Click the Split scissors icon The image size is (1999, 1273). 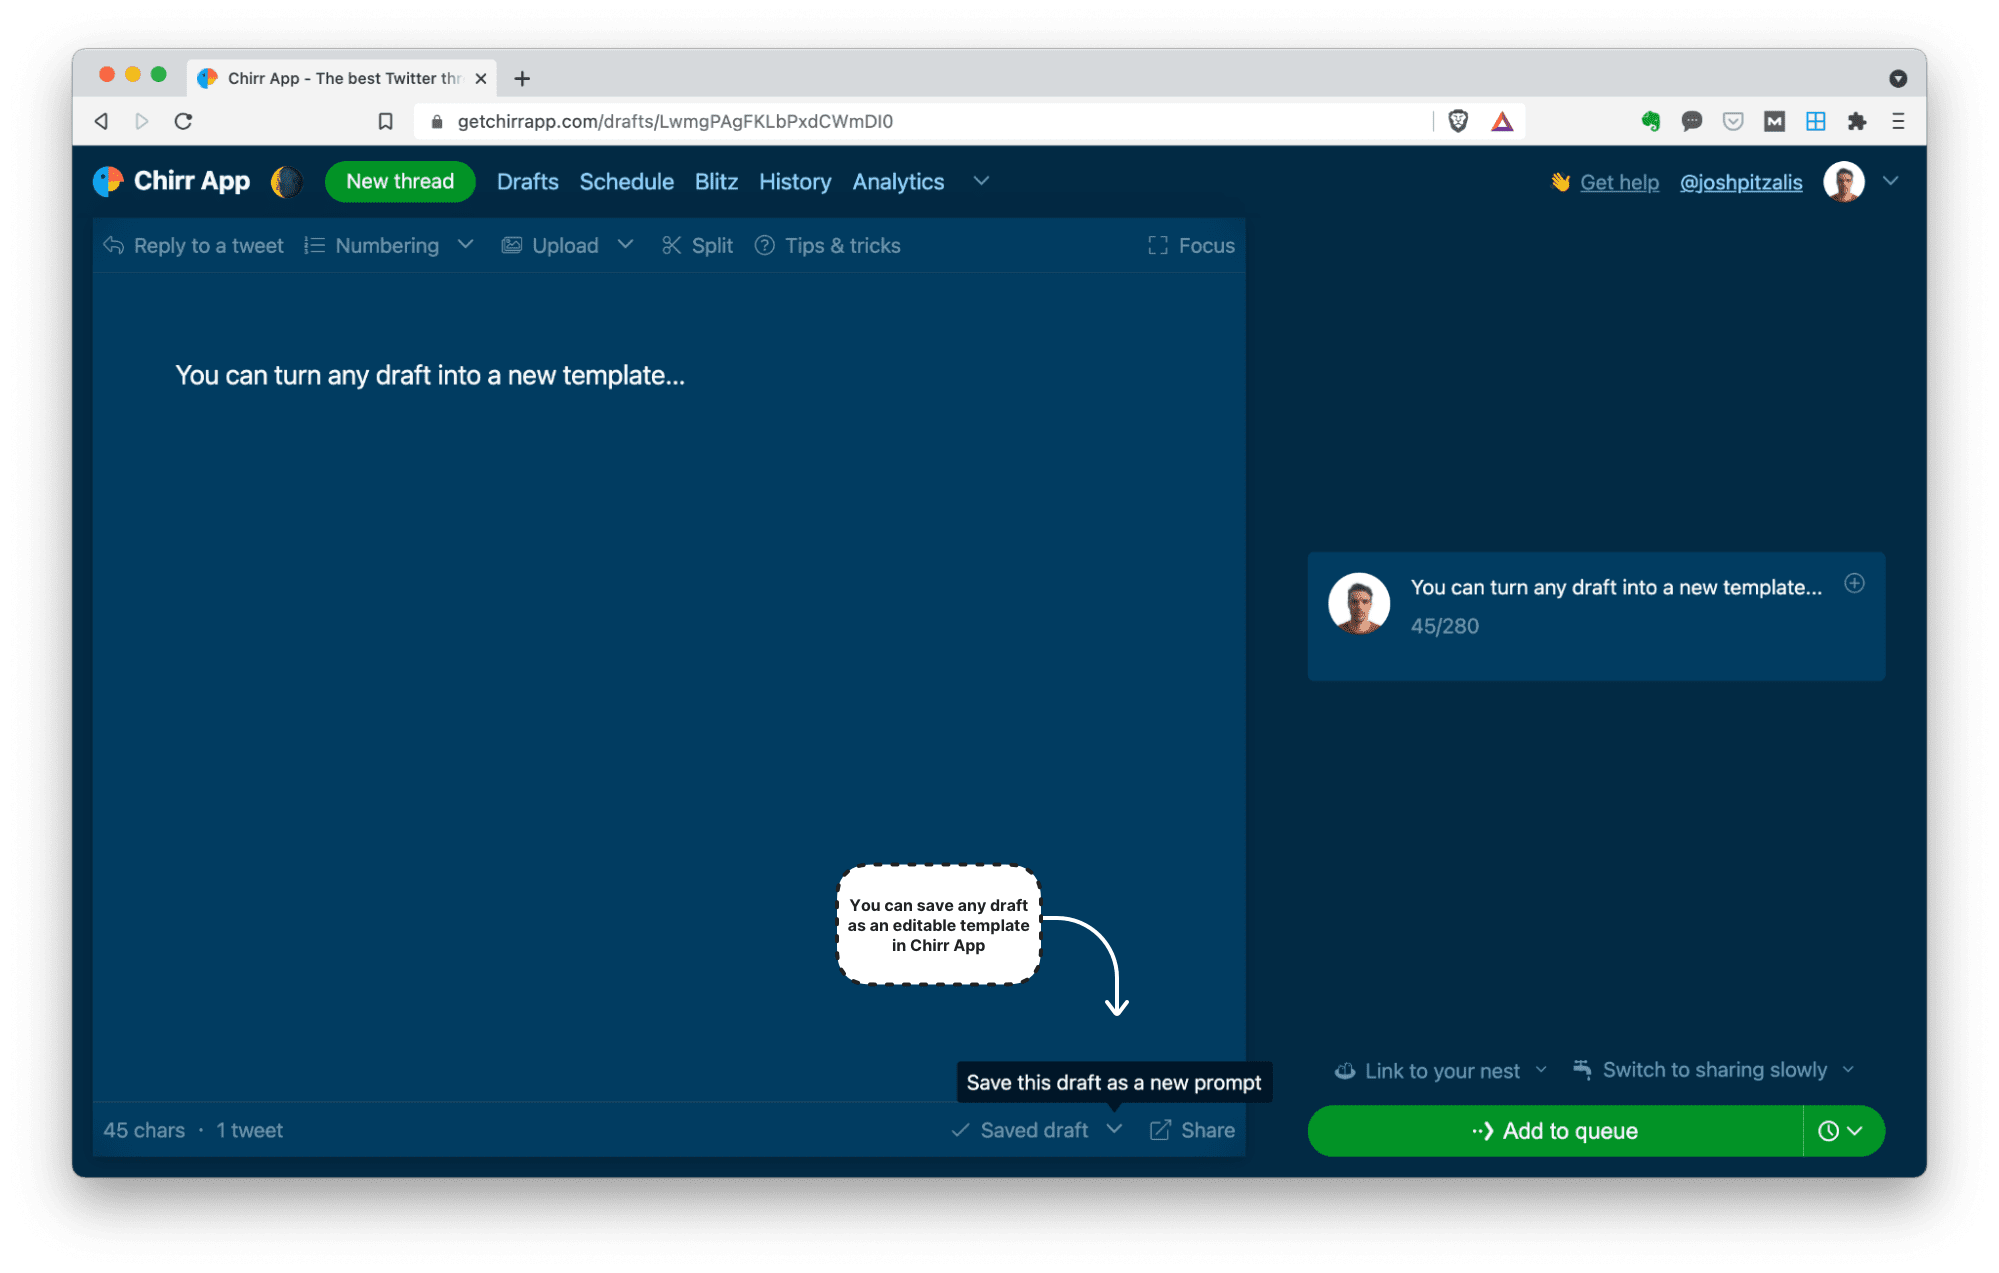pyautogui.click(x=671, y=245)
